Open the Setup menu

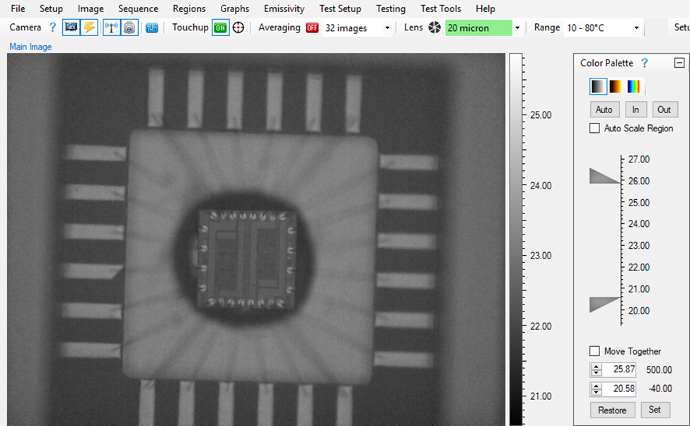click(51, 8)
